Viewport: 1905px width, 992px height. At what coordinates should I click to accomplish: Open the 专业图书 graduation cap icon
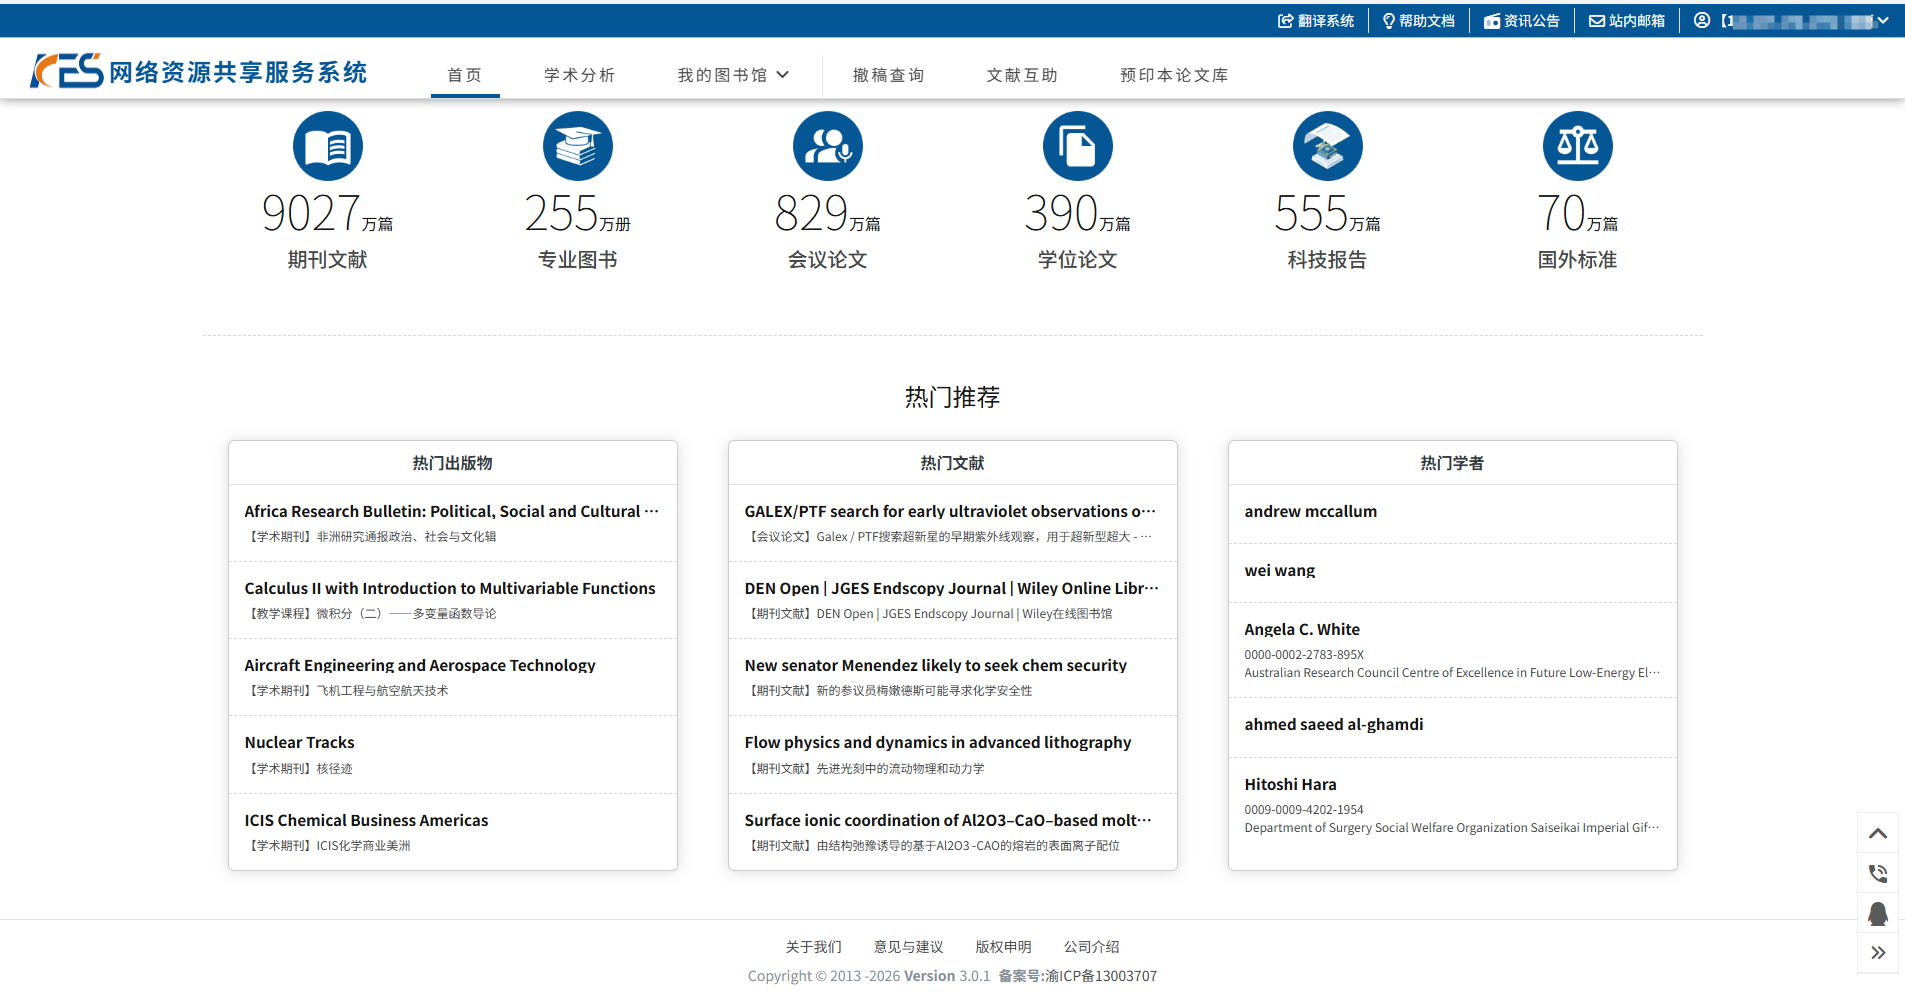(x=578, y=146)
